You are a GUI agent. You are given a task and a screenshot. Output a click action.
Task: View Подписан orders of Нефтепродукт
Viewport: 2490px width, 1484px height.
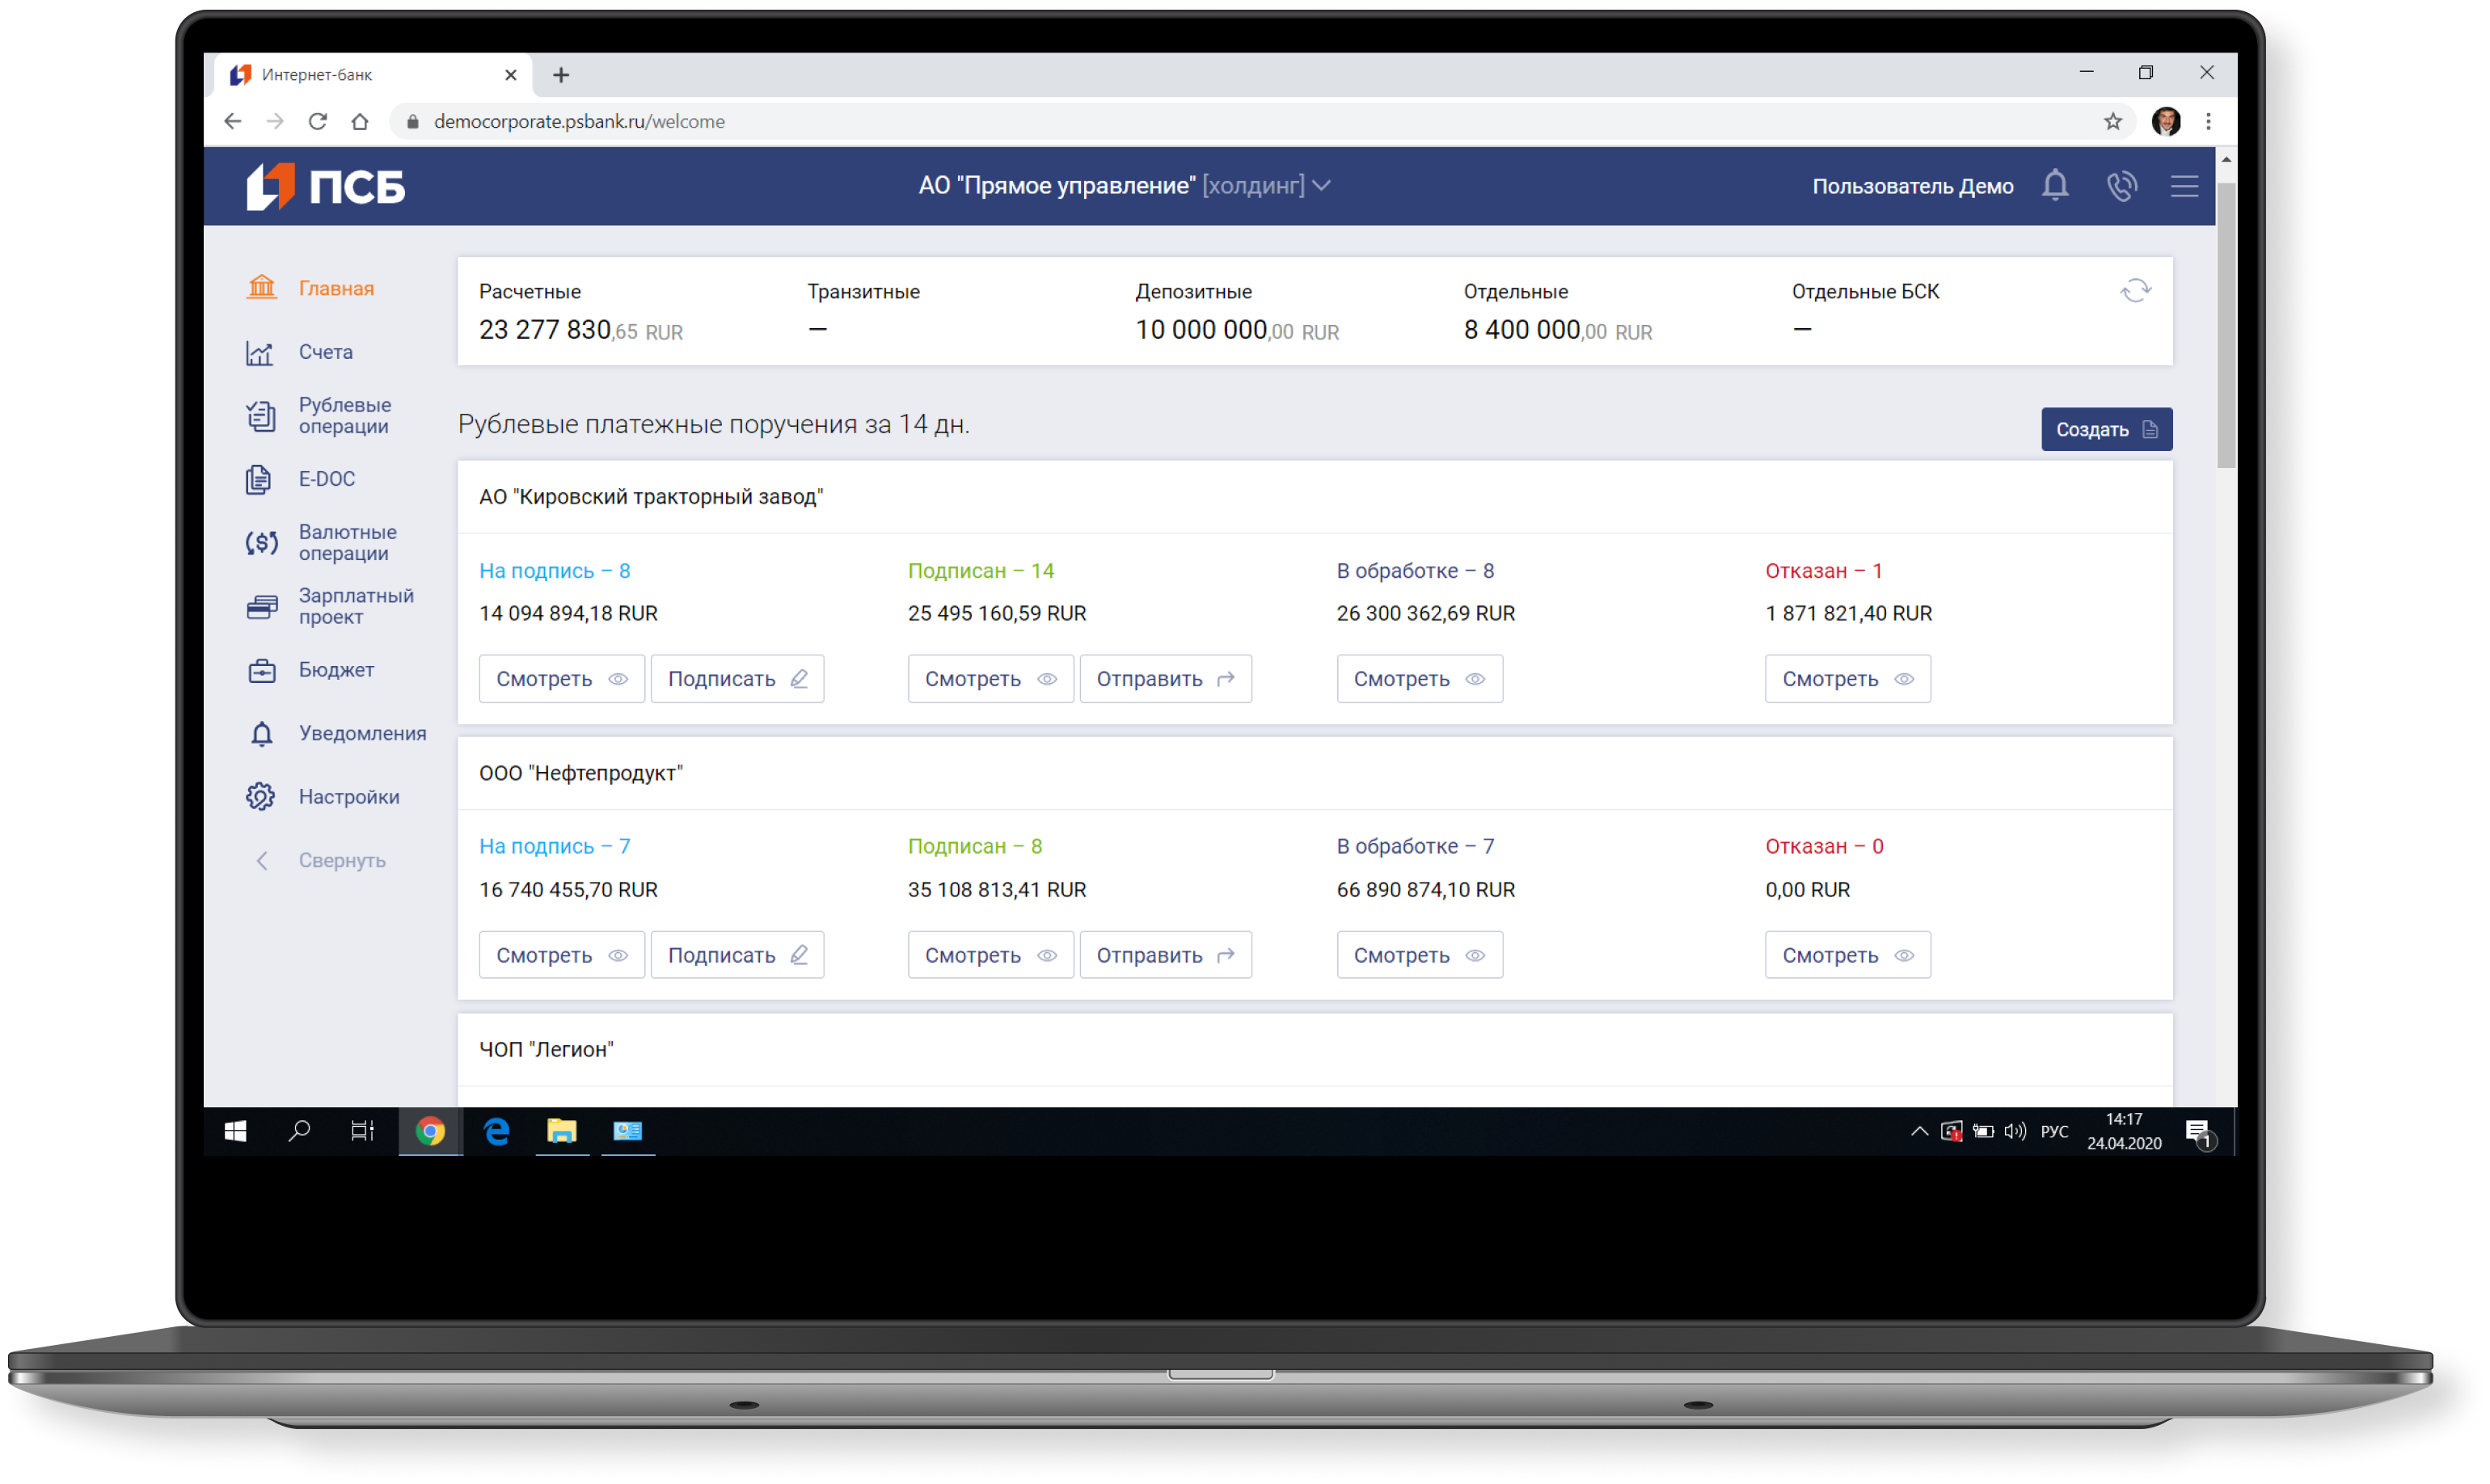[x=990, y=955]
